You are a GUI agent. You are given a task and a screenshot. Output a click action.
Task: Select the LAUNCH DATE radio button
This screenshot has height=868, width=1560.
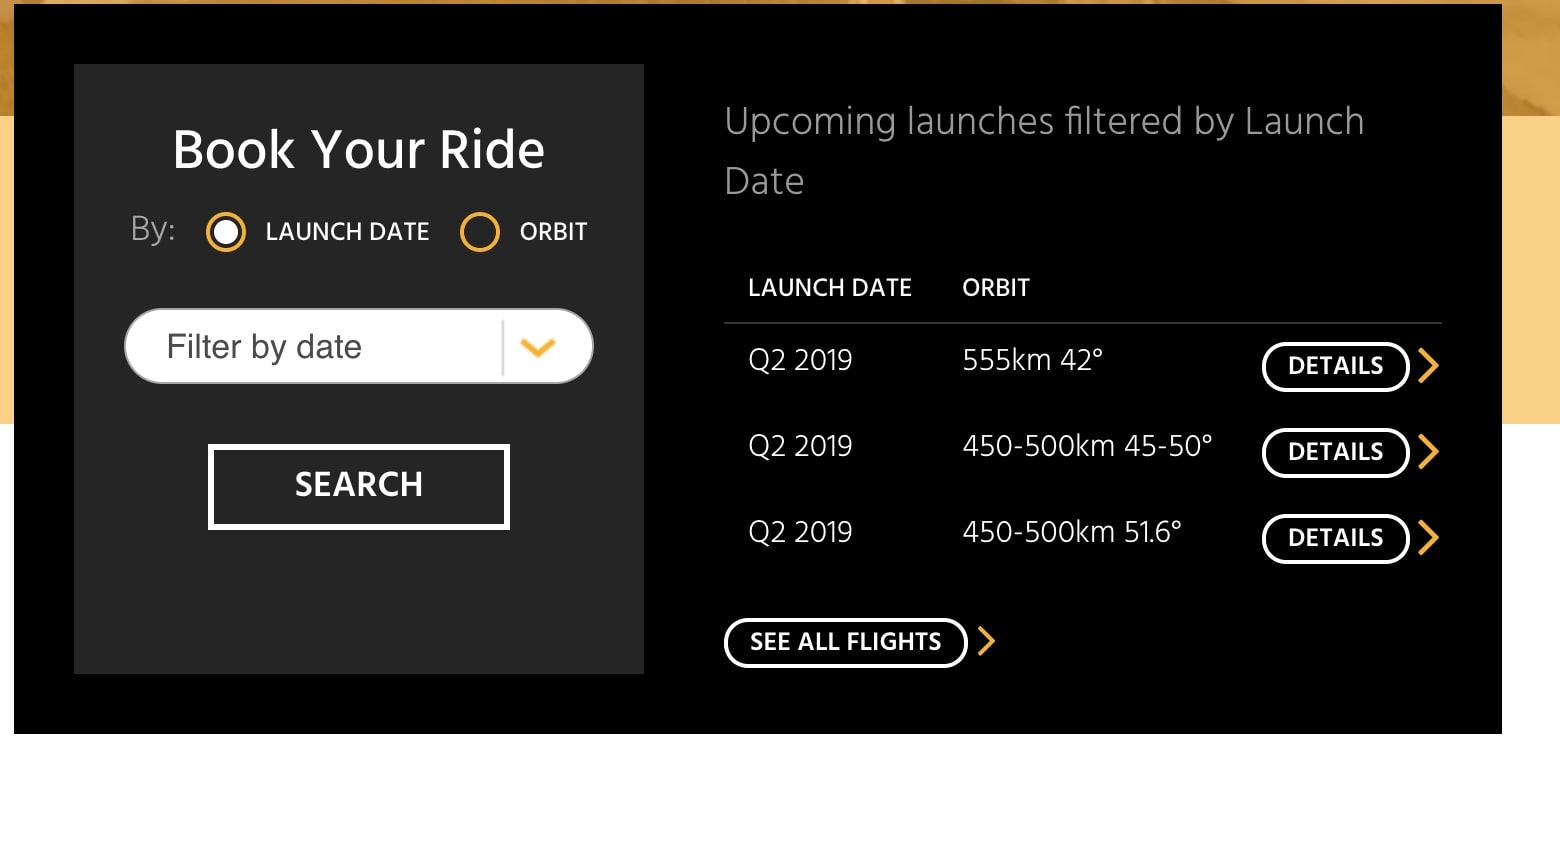coord(226,232)
